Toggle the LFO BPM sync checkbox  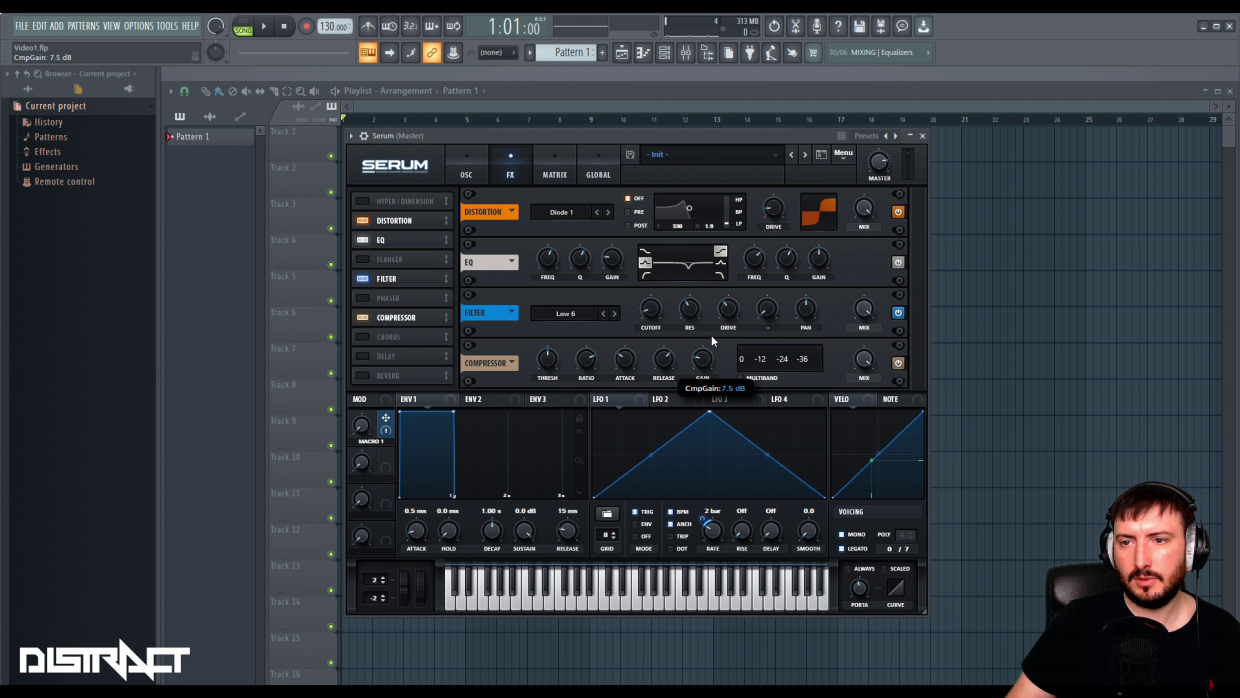(670, 512)
